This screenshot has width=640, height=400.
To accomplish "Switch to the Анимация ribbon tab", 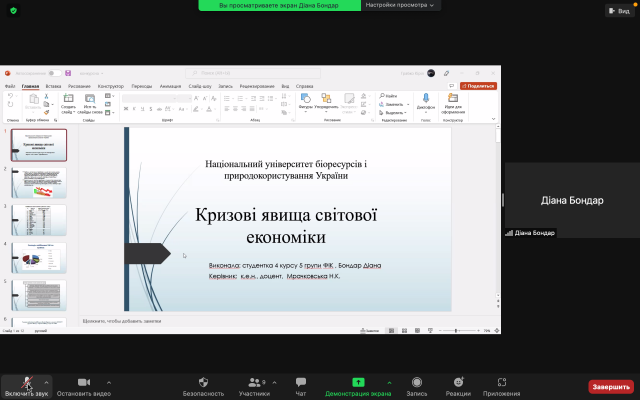I will click(170, 86).
